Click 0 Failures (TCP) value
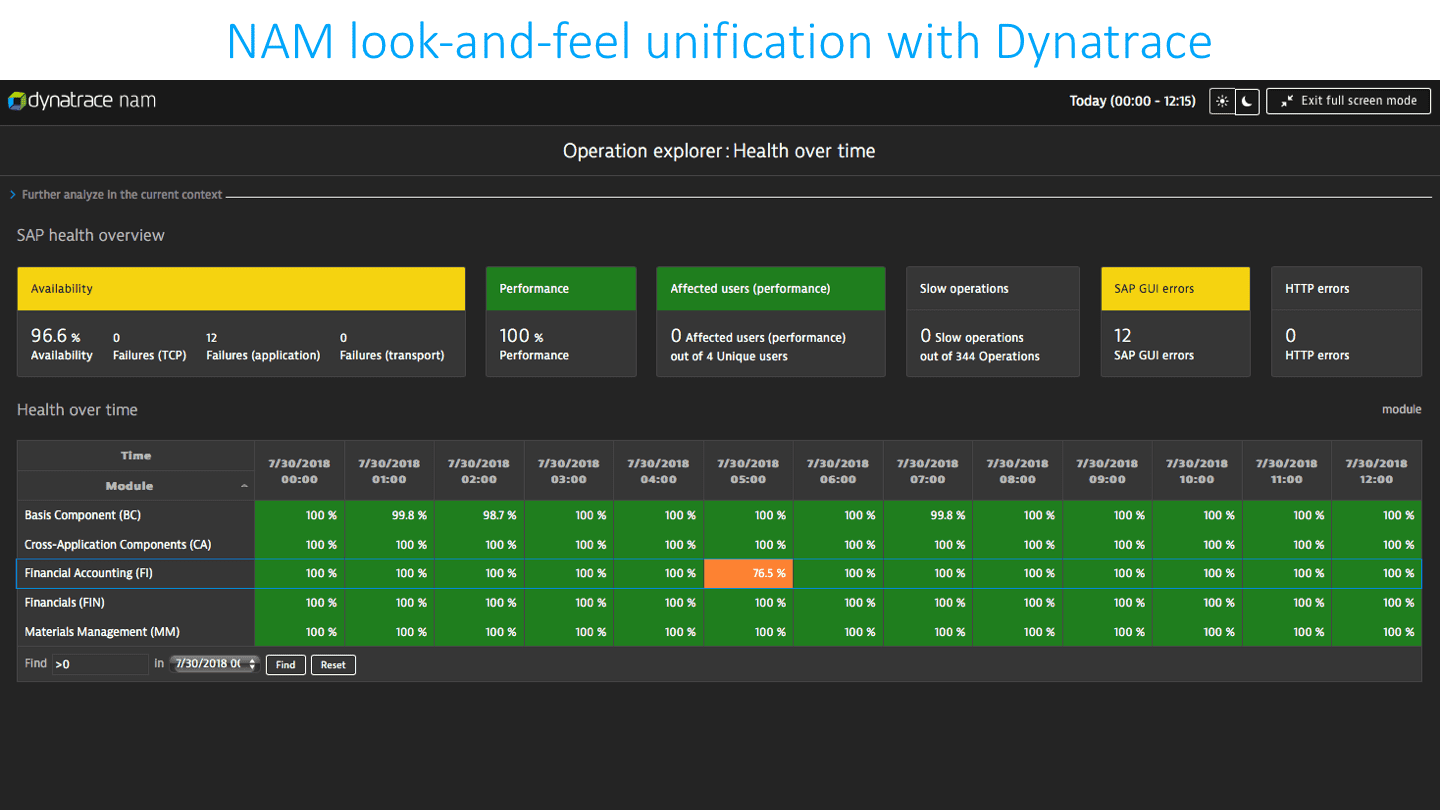The height and width of the screenshot is (810, 1440). [149, 347]
